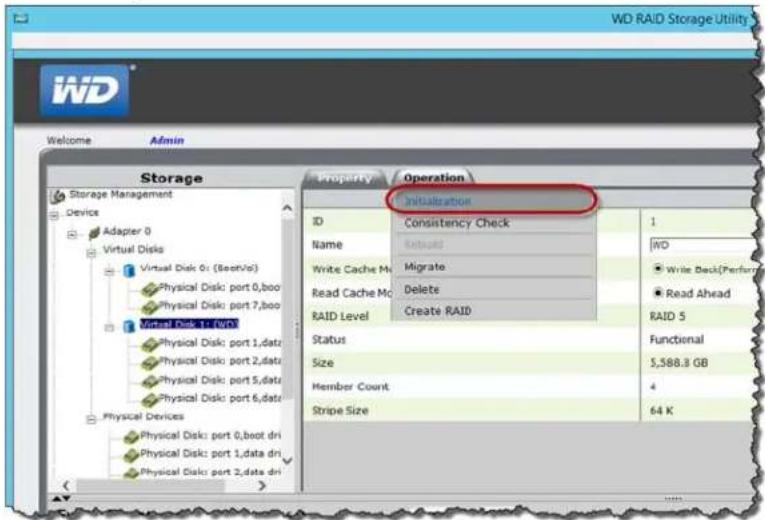Screen dimensions: 765x520
Task: Collapse Virtual Disk 1 (WD) node
Action: [x=109, y=327]
